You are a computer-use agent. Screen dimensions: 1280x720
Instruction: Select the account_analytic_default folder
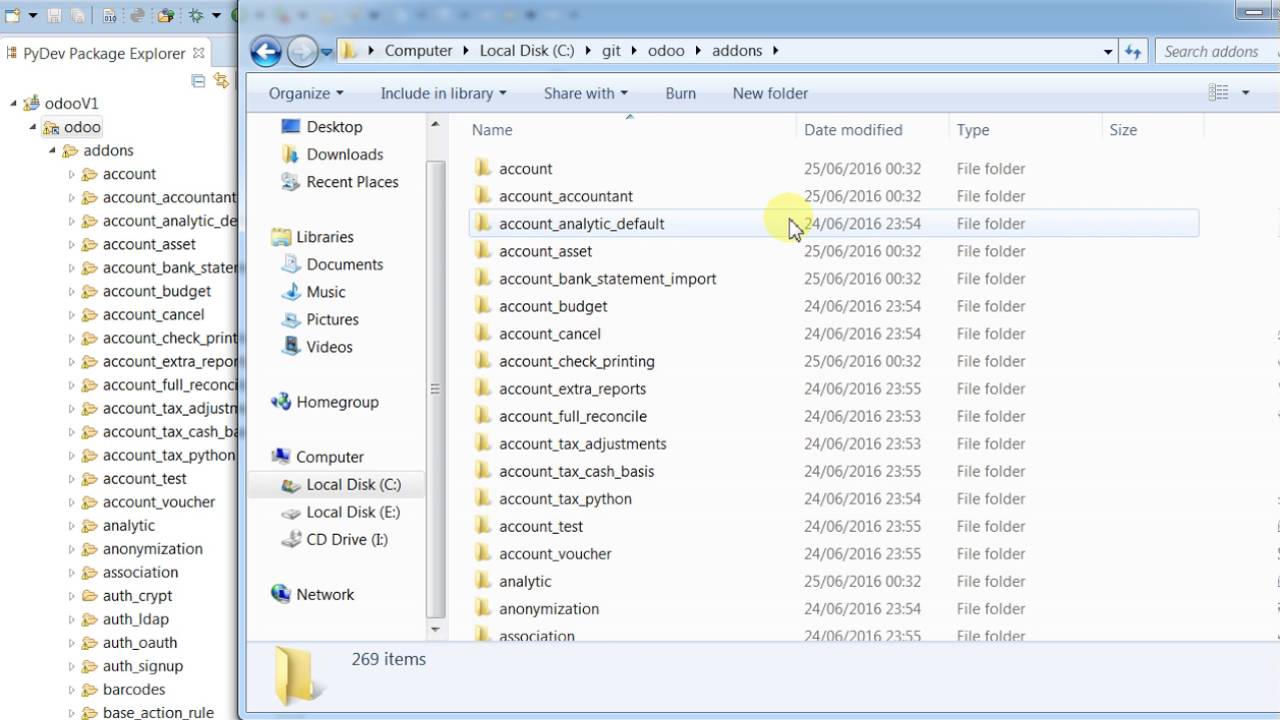[x=833, y=224]
